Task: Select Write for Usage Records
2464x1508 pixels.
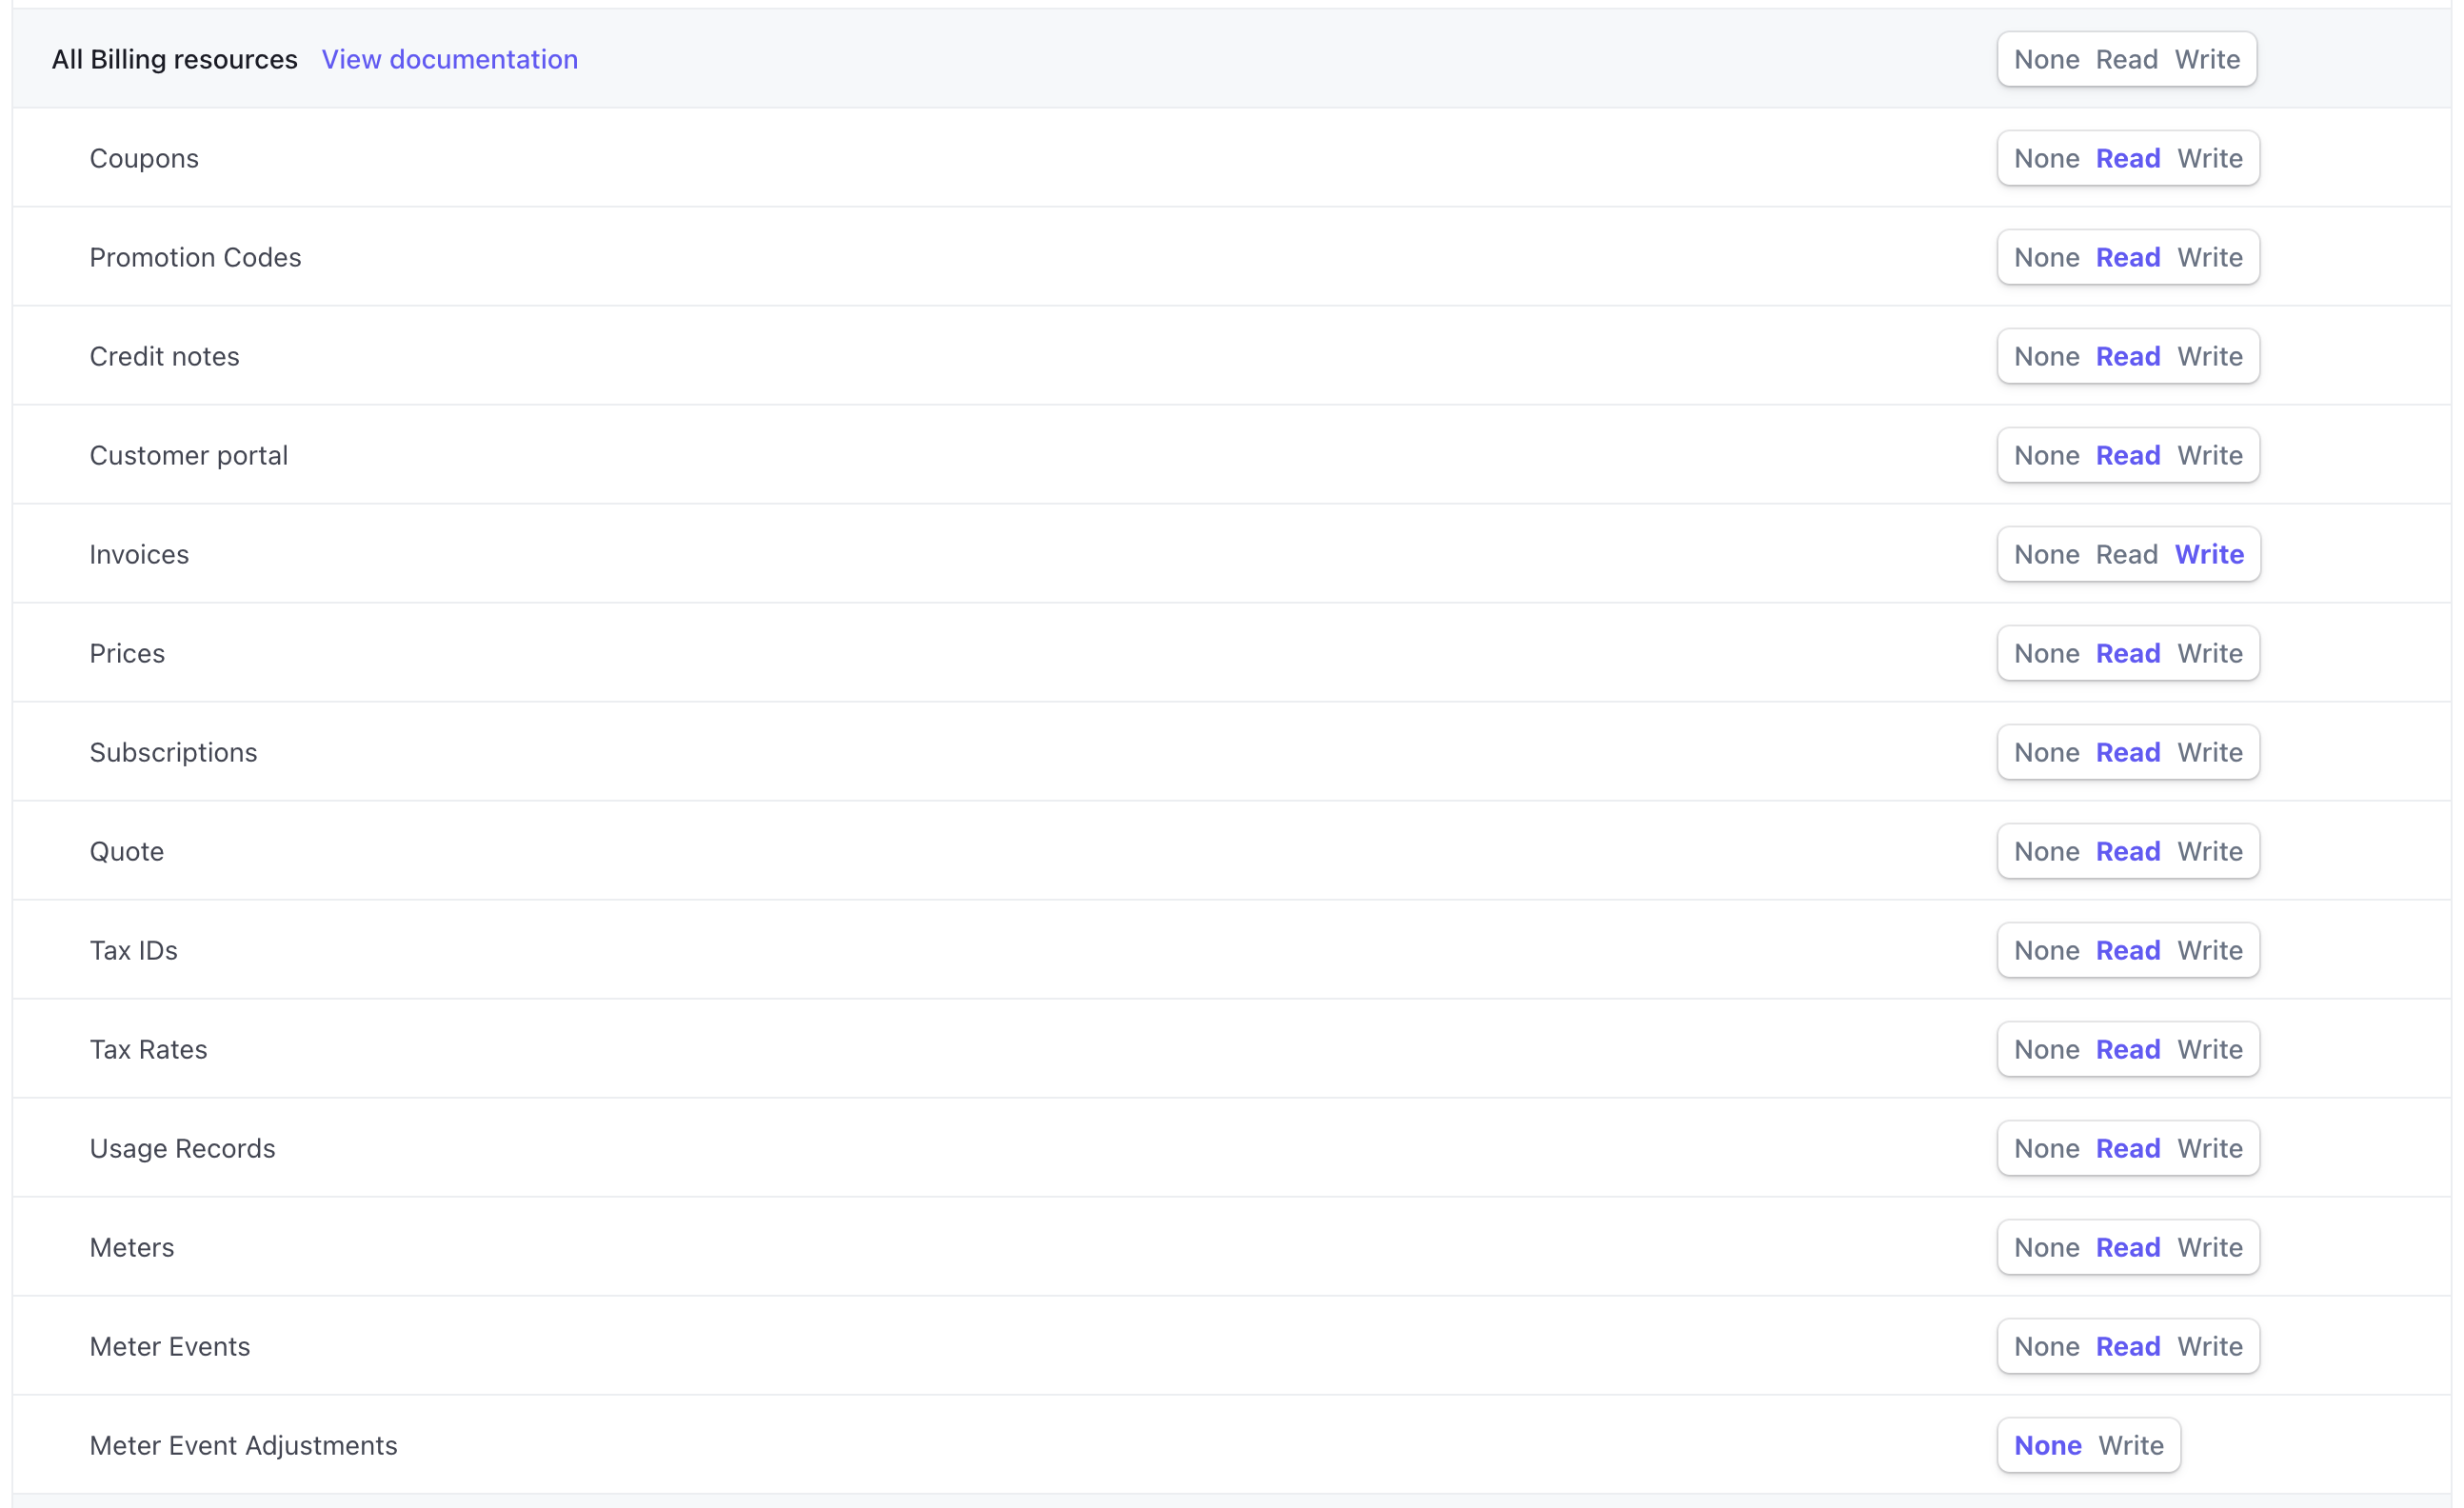Action: coord(2210,1148)
